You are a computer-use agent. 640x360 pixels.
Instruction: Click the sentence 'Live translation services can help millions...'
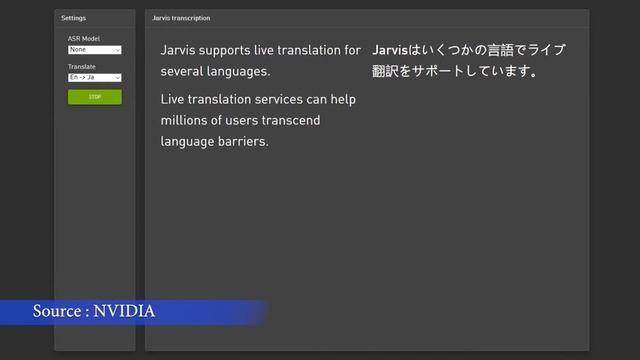258,120
